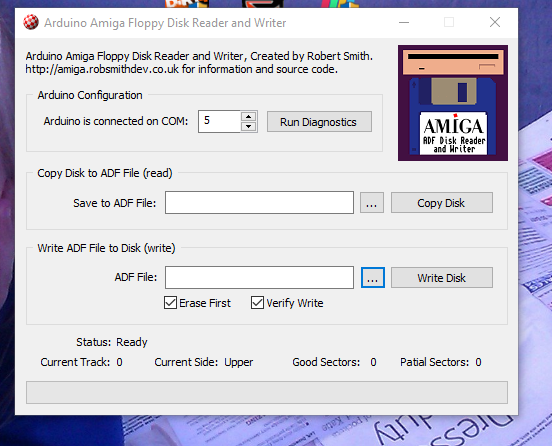Click Write Disk button
The image size is (552, 446).
pos(441,278)
